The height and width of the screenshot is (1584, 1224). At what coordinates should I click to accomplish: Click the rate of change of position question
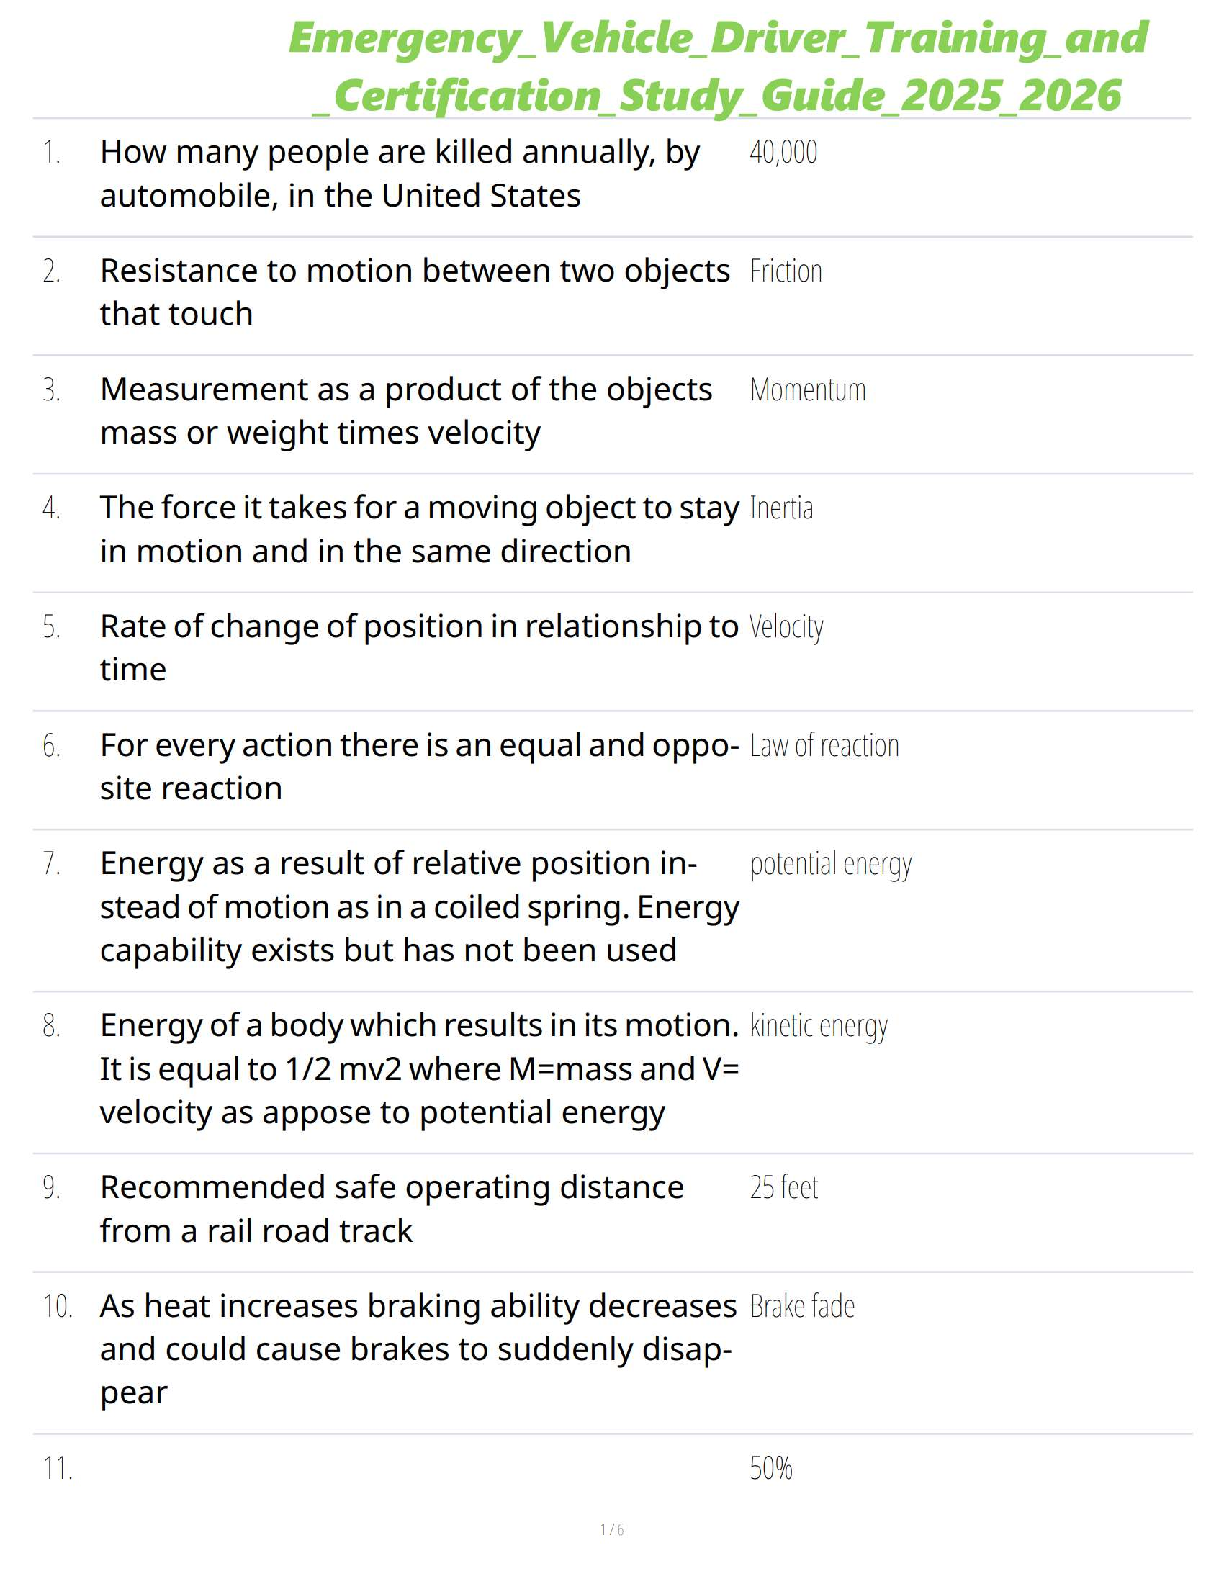(x=418, y=648)
